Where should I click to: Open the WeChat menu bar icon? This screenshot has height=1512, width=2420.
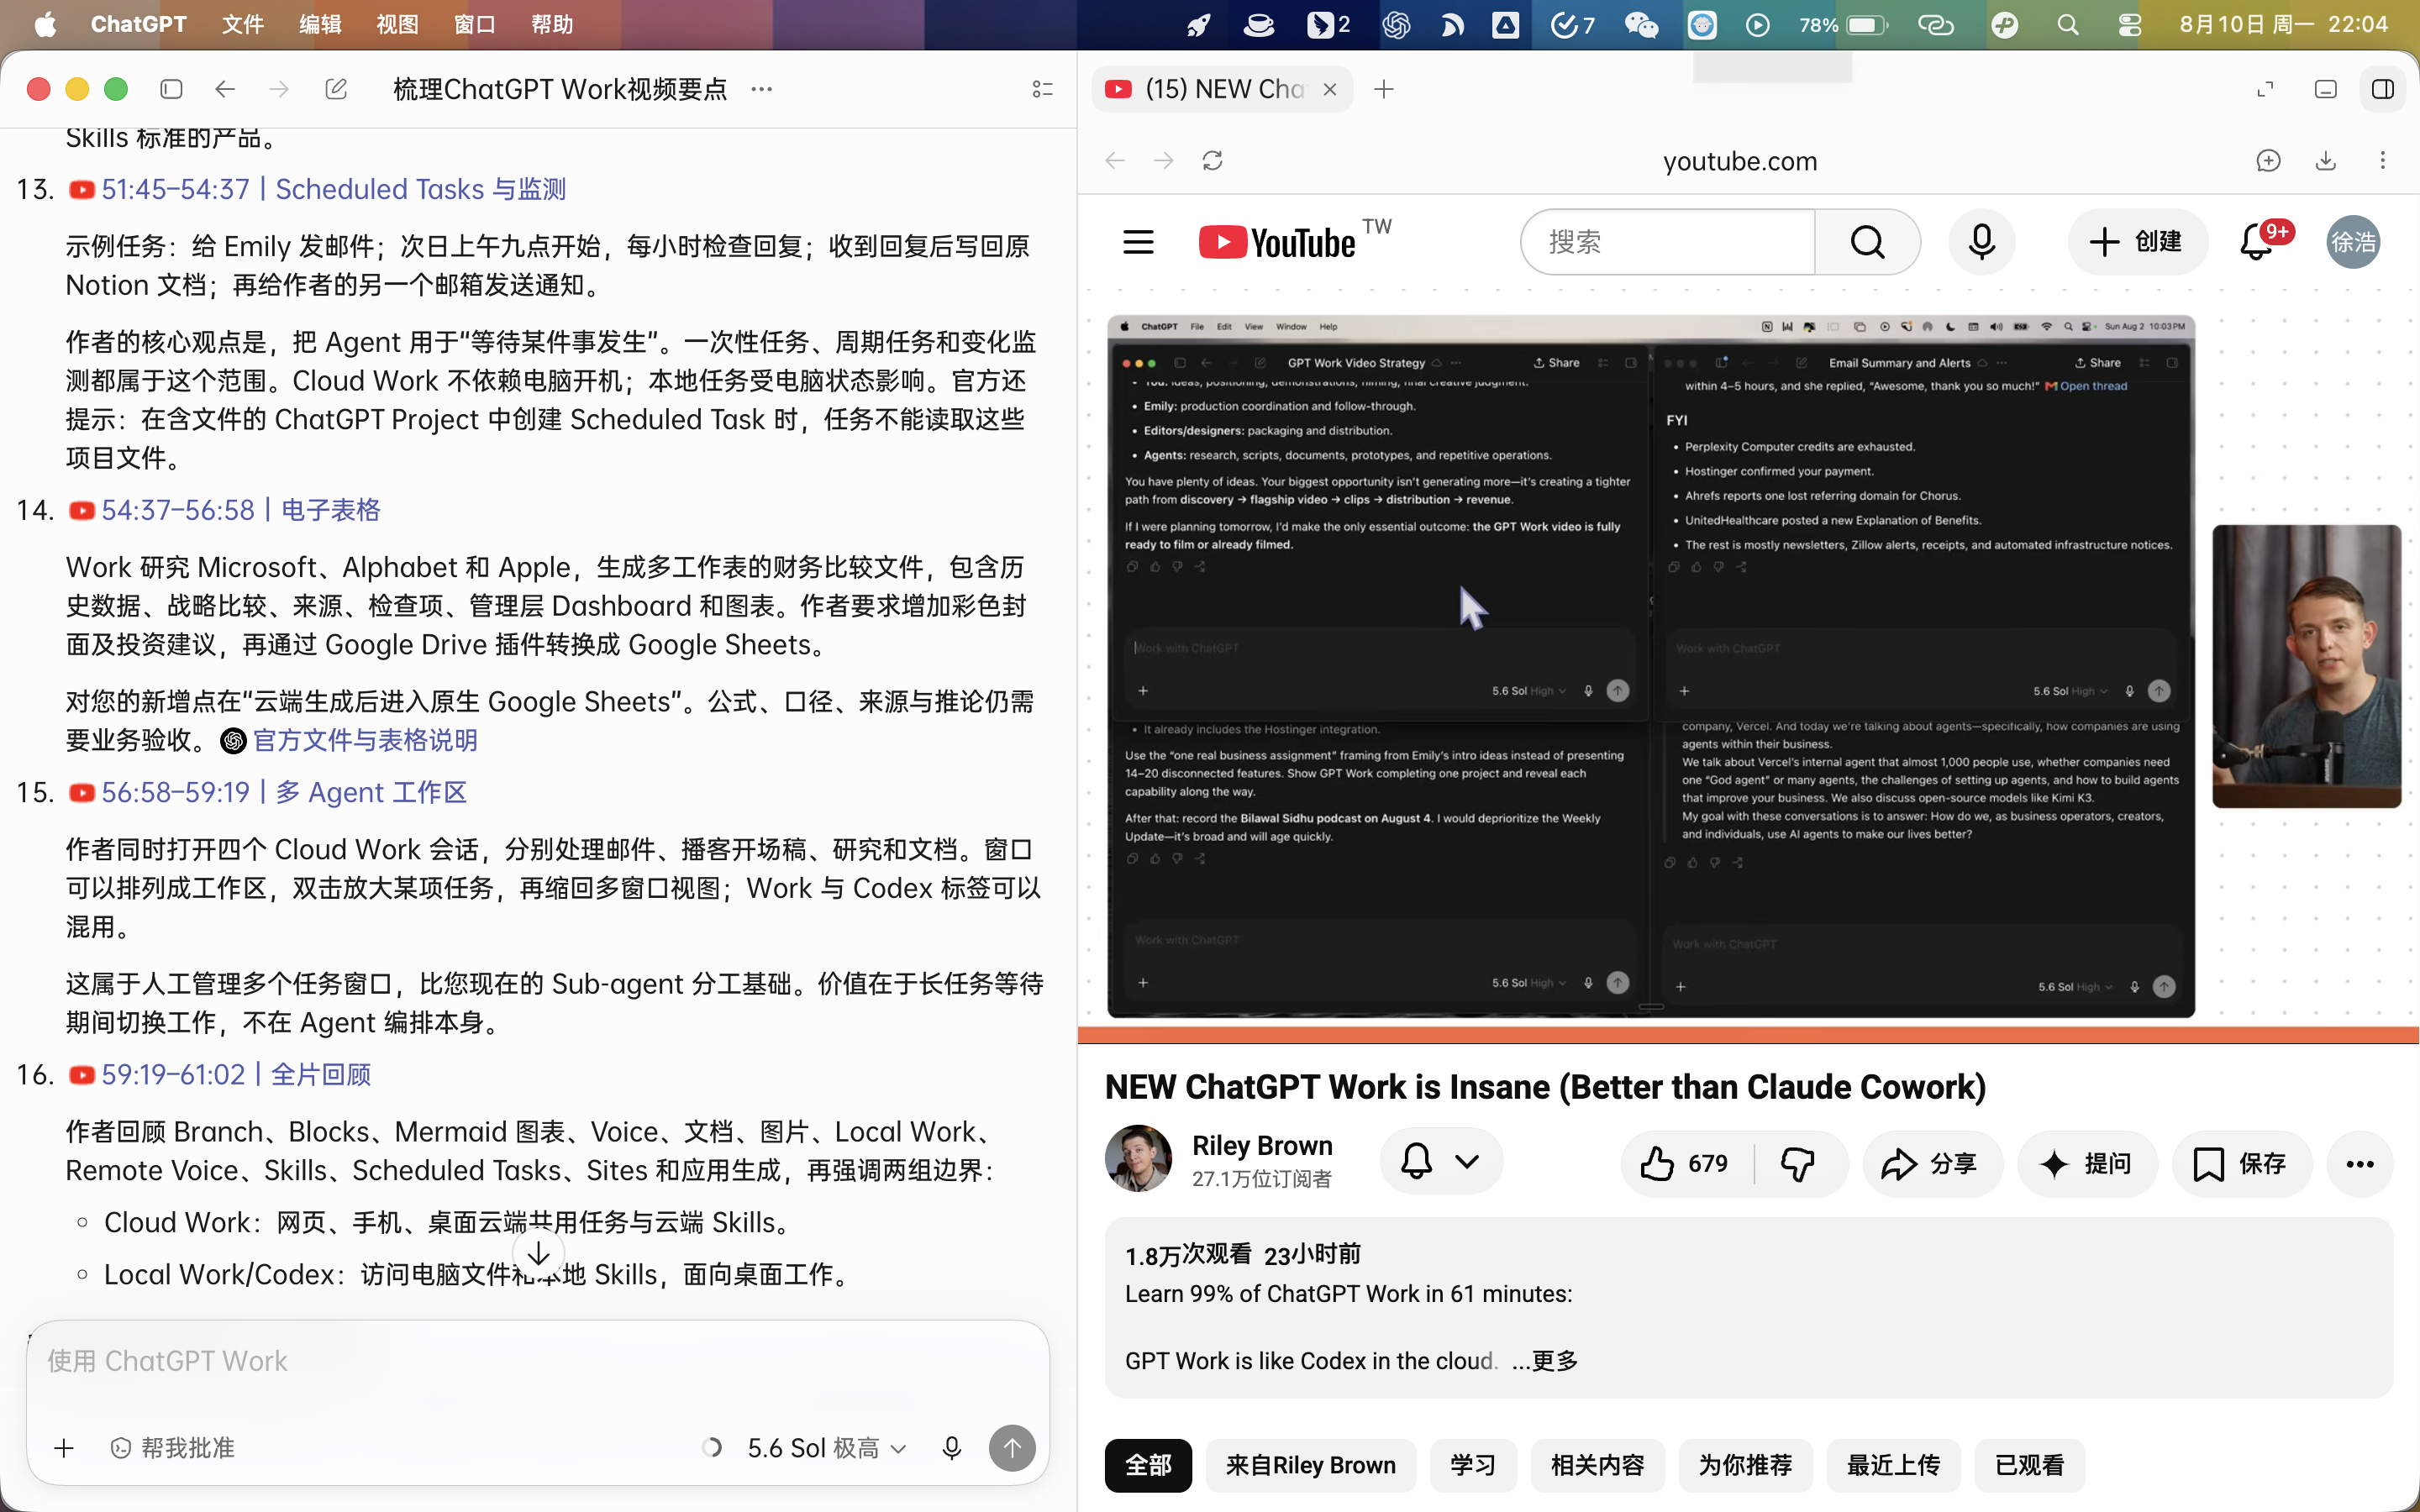pyautogui.click(x=1641, y=24)
